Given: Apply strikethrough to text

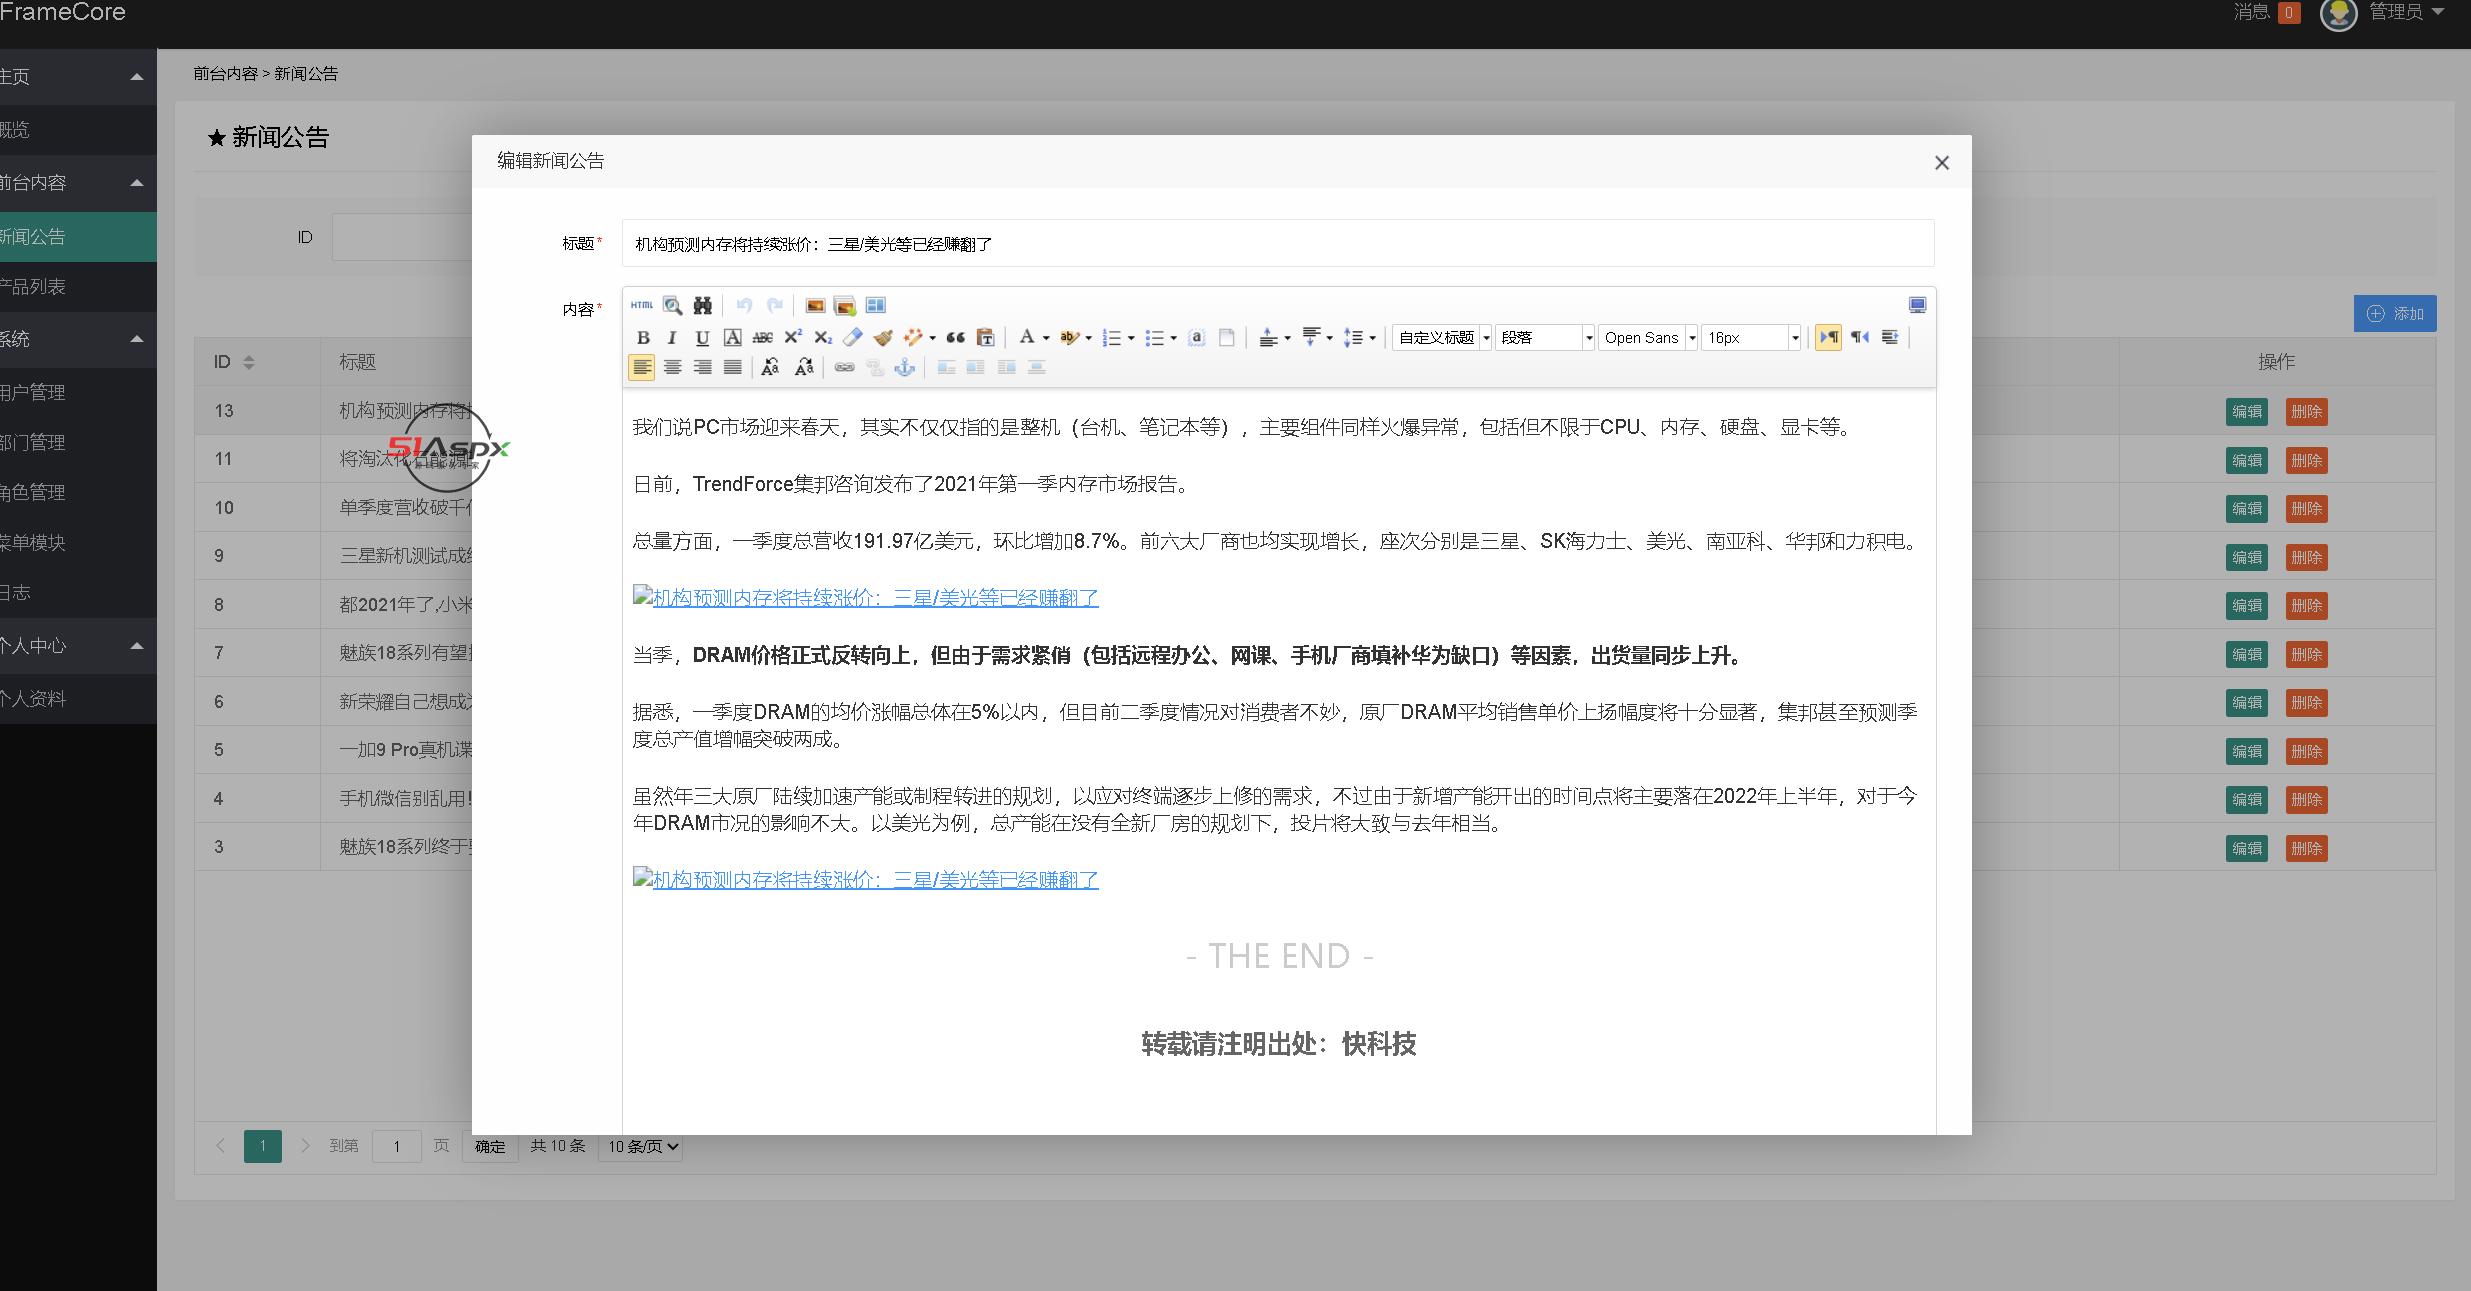Looking at the screenshot, I should tap(762, 338).
